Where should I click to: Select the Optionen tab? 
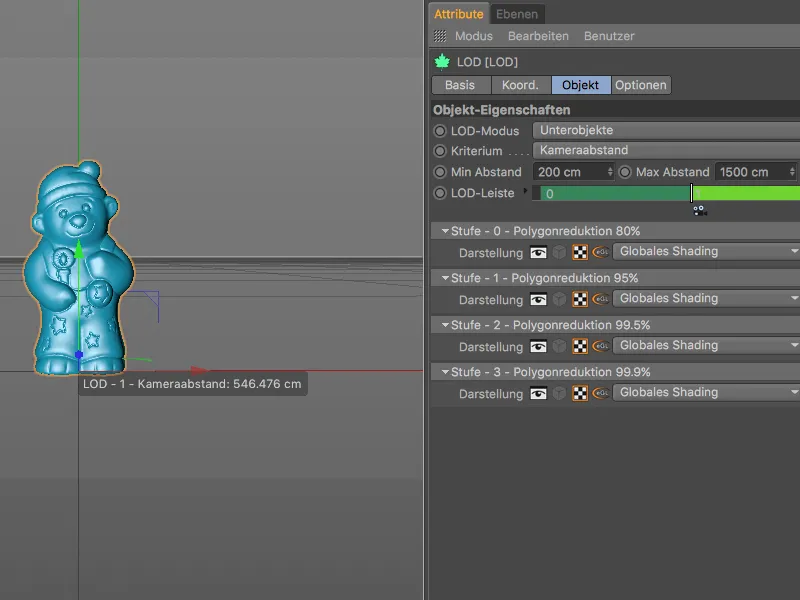coord(641,85)
